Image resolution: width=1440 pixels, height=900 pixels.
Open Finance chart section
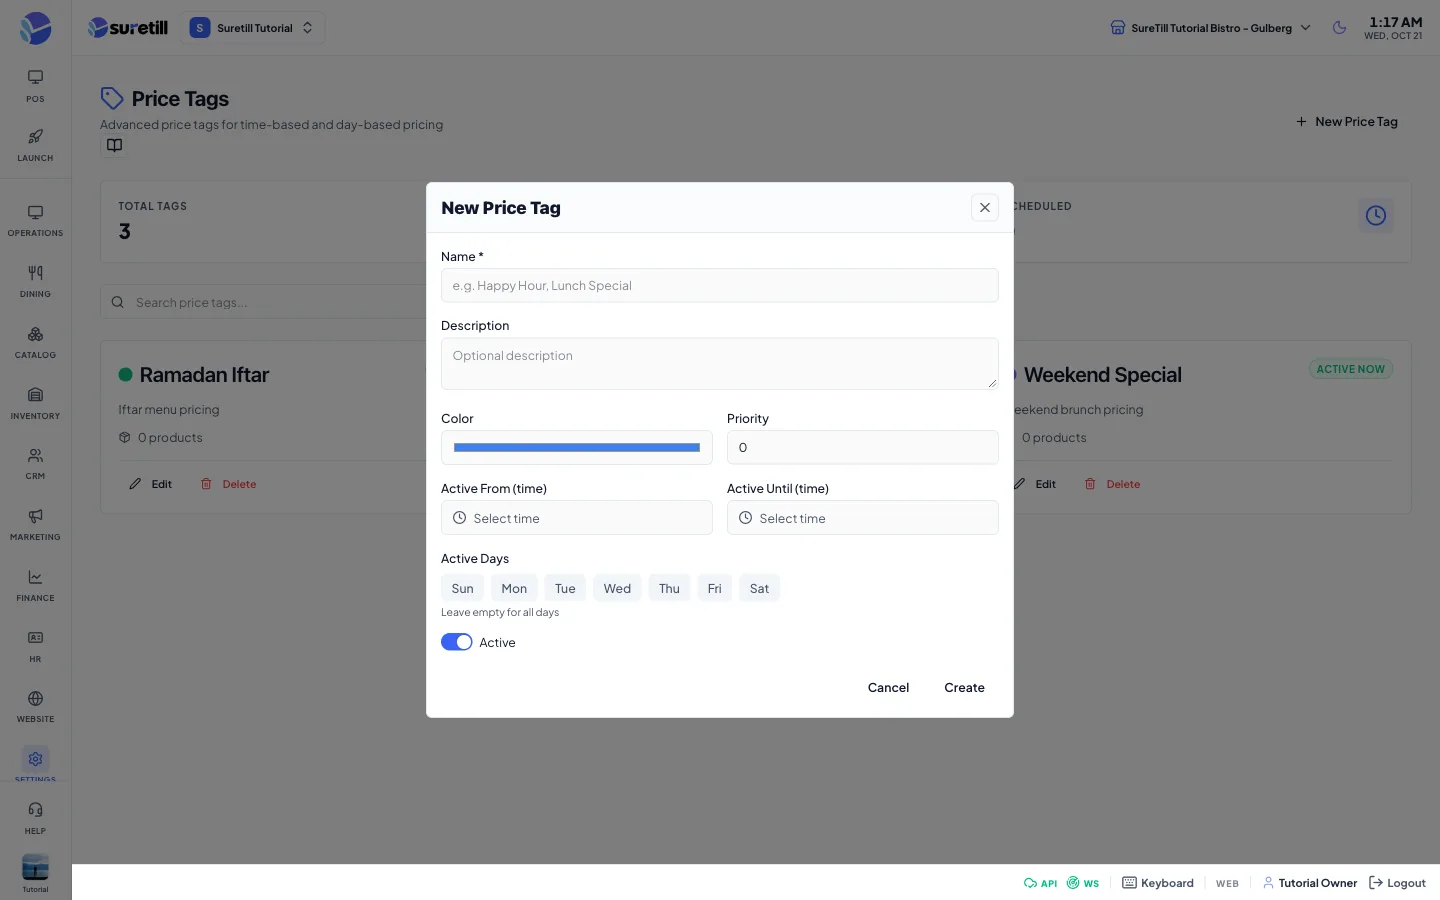coord(35,586)
